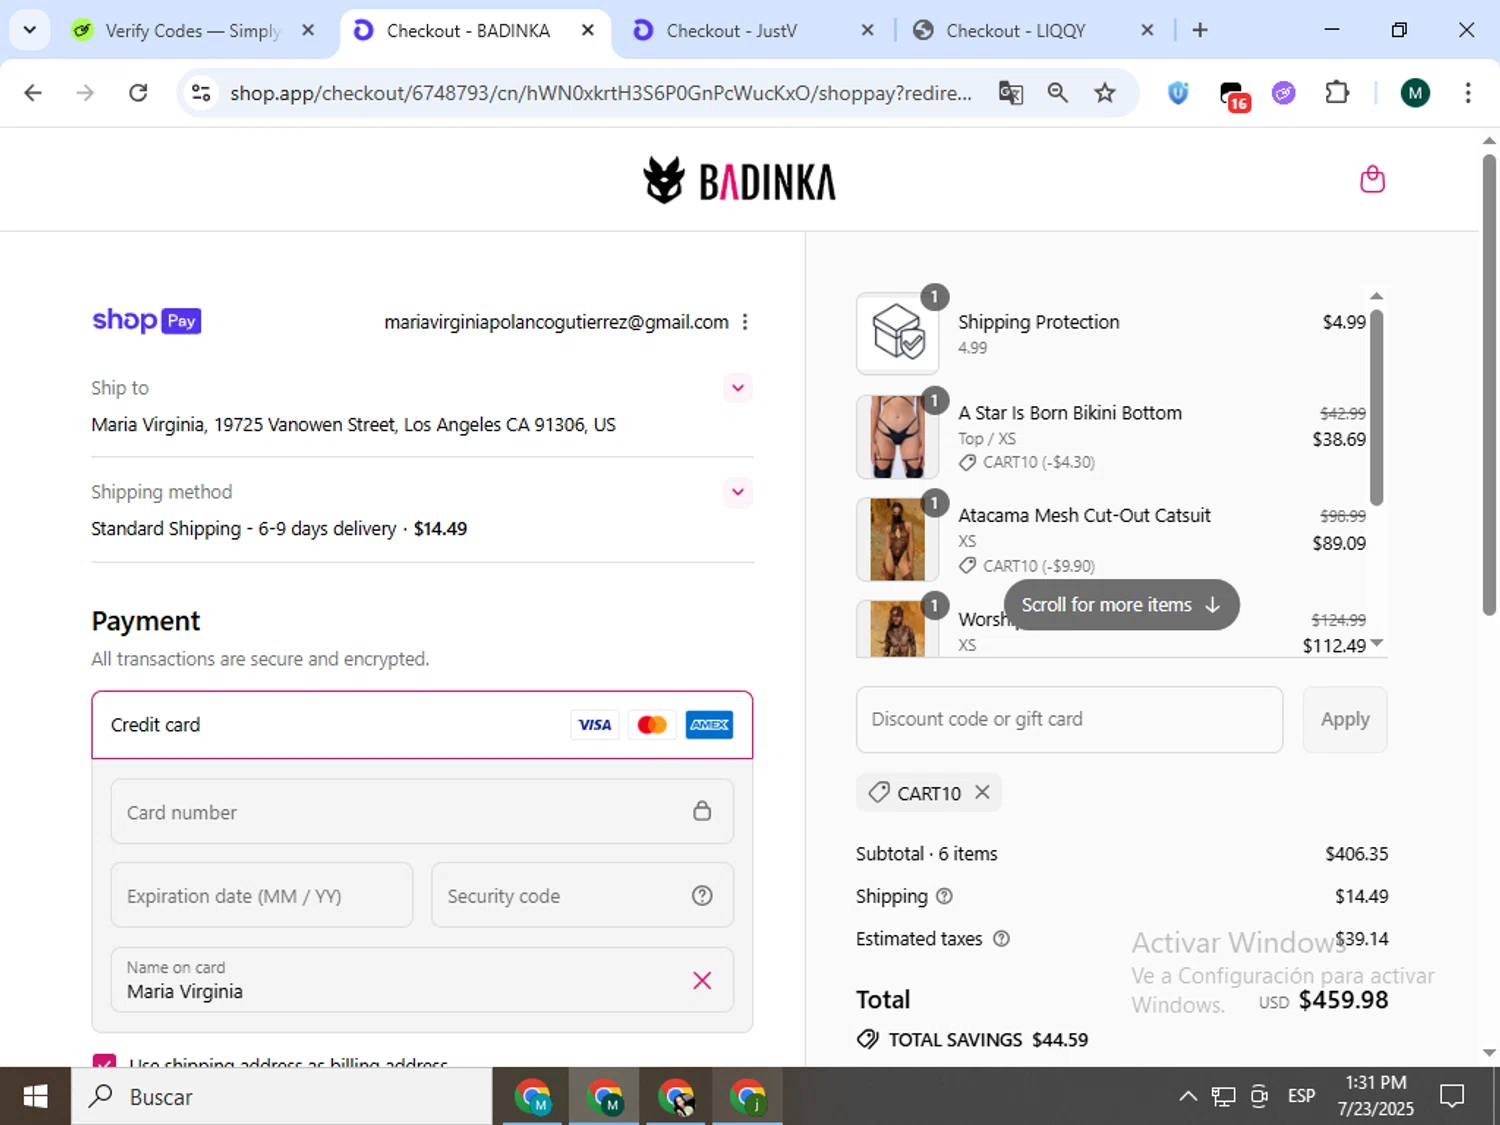Viewport: 1500px width, 1125px height.
Task: Translate this page icon
Action: tap(1011, 93)
